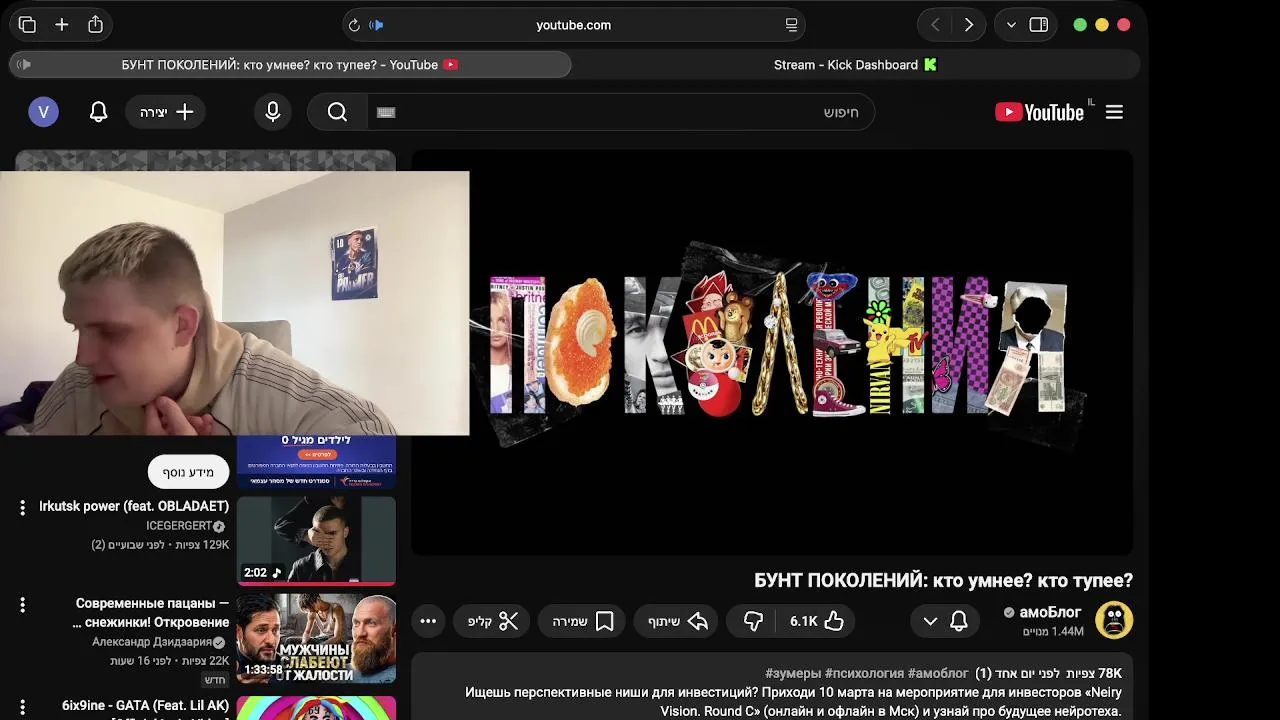The height and width of the screenshot is (720, 1280).
Task: Switch to Stream - Kick Dashboard tab
Action: (855, 65)
